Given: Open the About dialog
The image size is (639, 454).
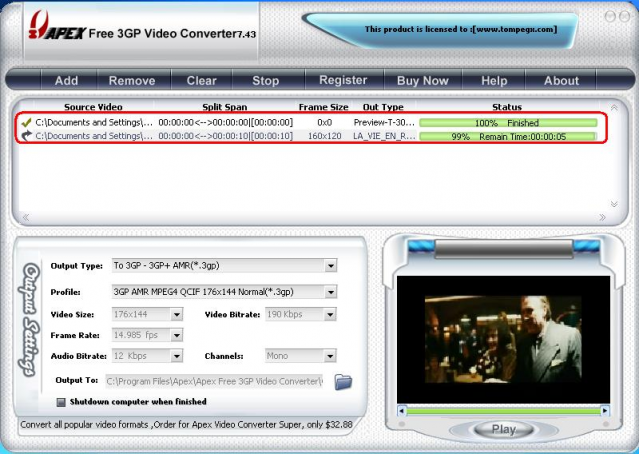Looking at the screenshot, I should (561, 80).
